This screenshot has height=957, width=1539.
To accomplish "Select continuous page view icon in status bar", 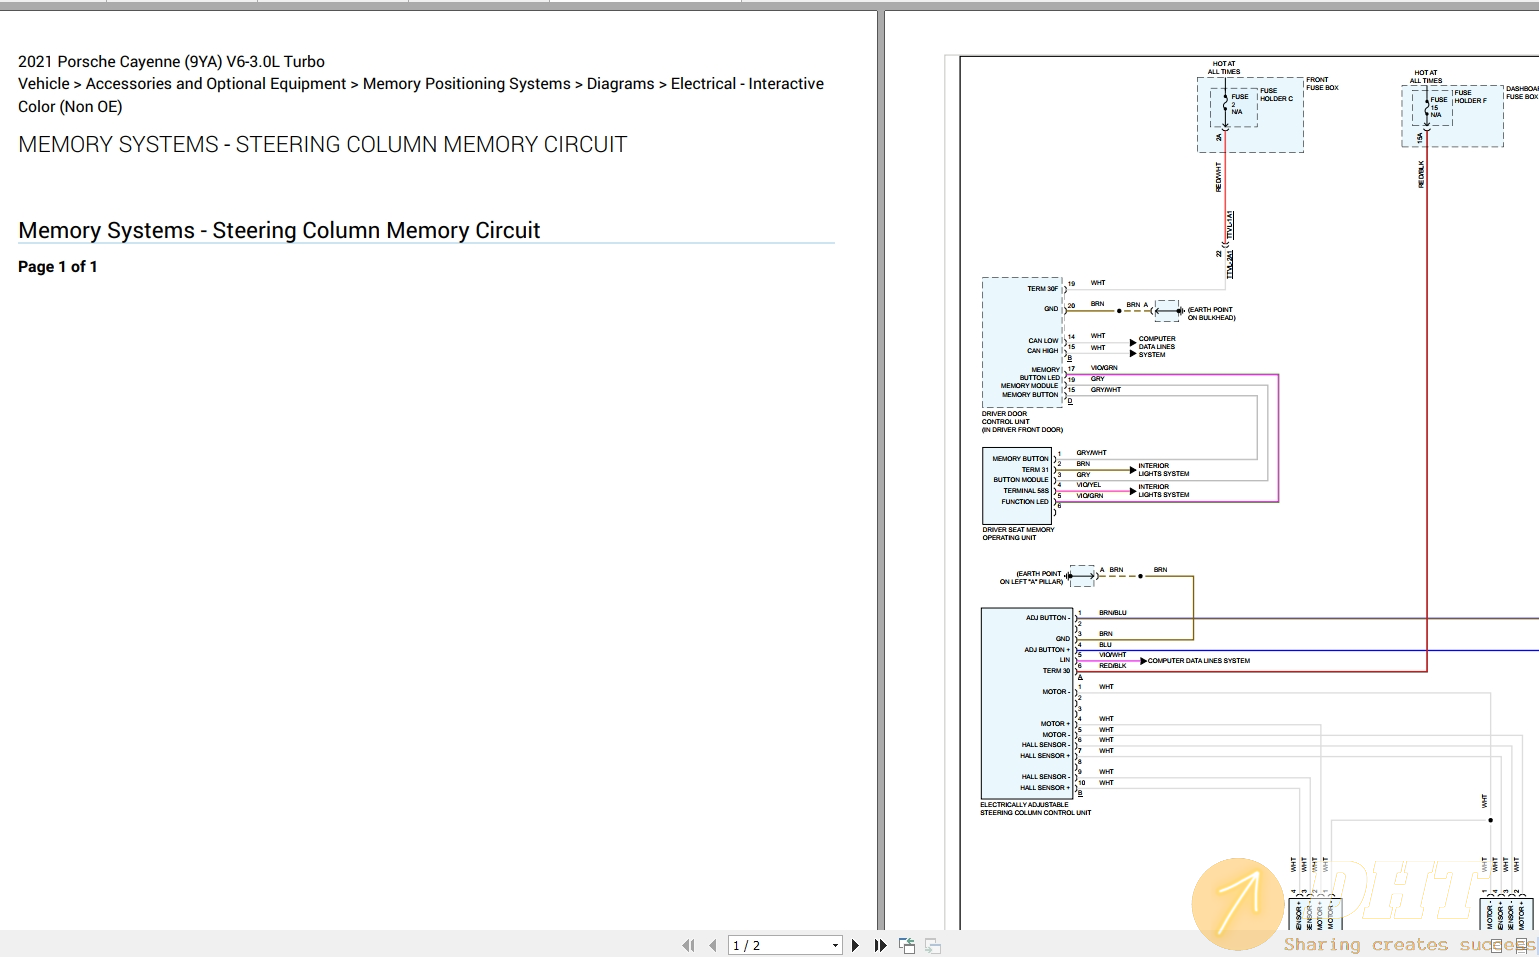I will [1521, 945].
